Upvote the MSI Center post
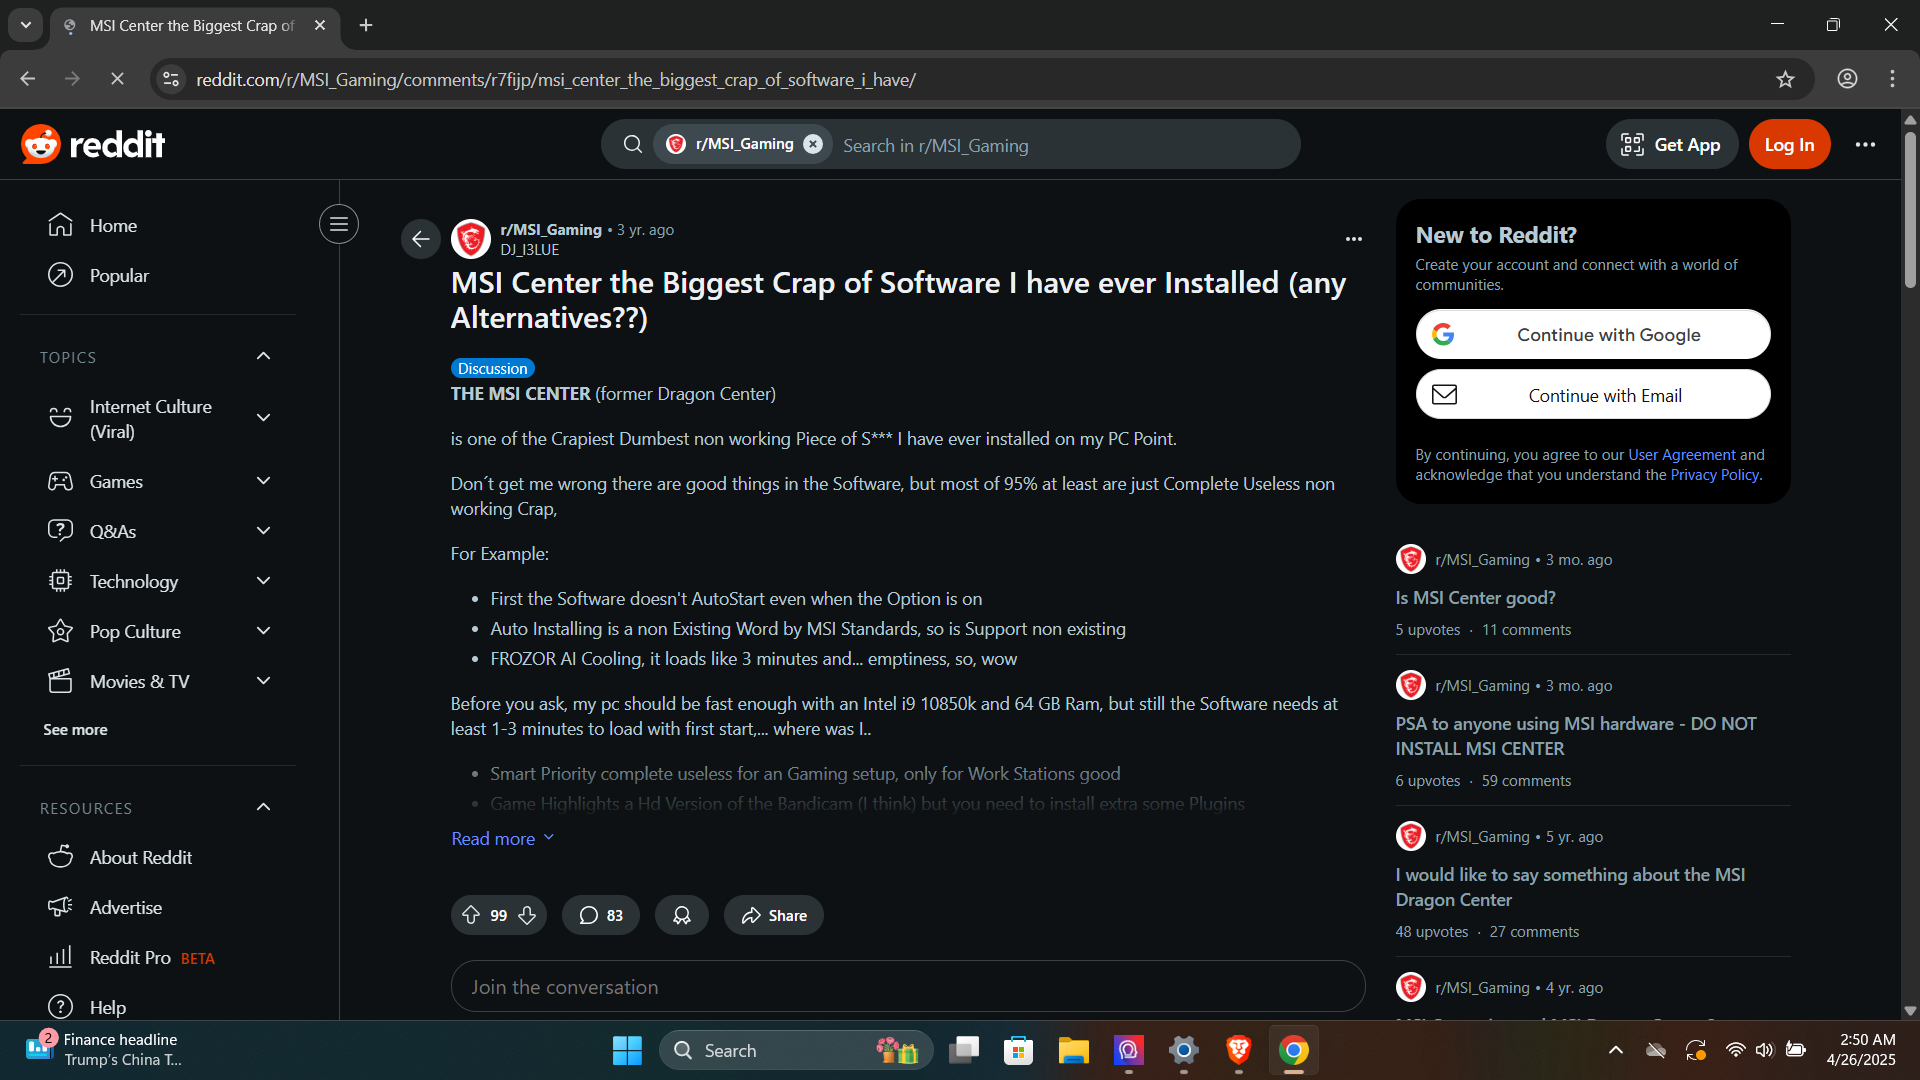 click(471, 915)
